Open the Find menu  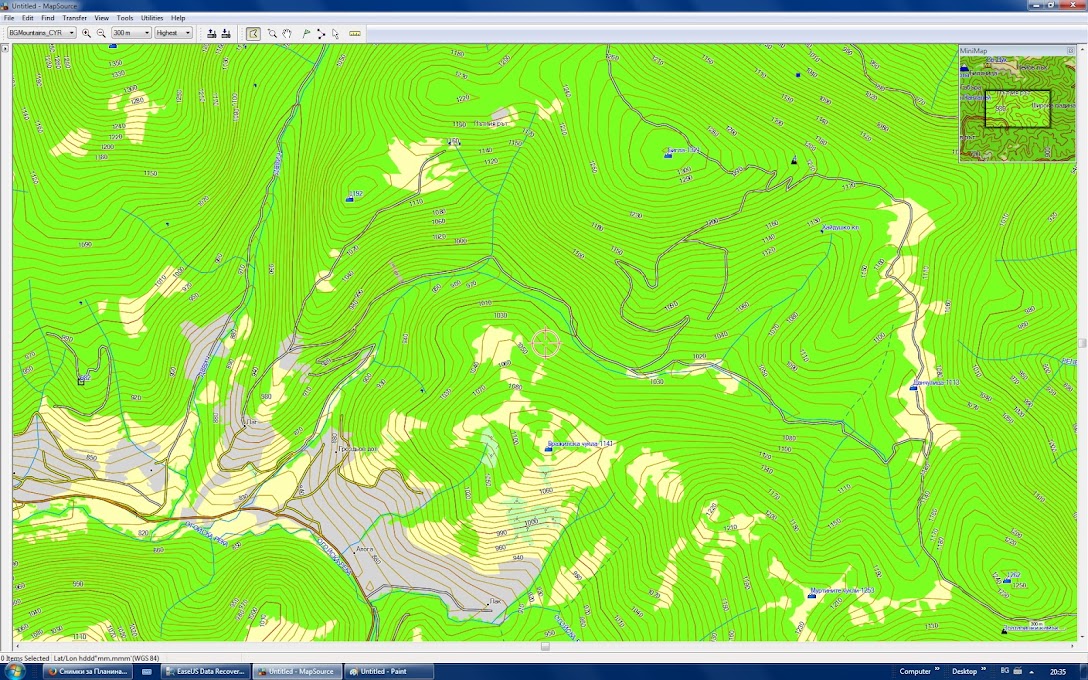(x=48, y=17)
